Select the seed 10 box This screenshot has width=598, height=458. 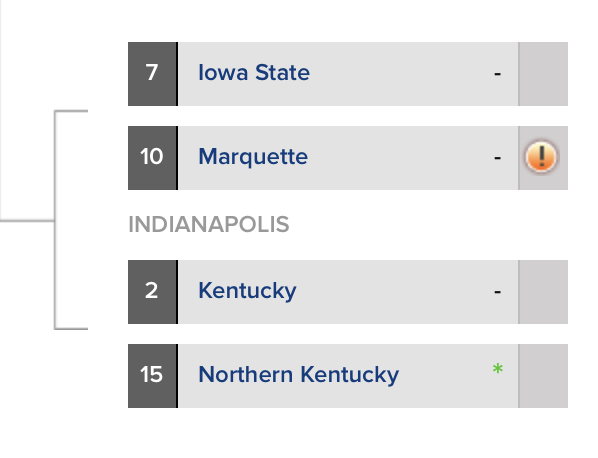point(153,158)
